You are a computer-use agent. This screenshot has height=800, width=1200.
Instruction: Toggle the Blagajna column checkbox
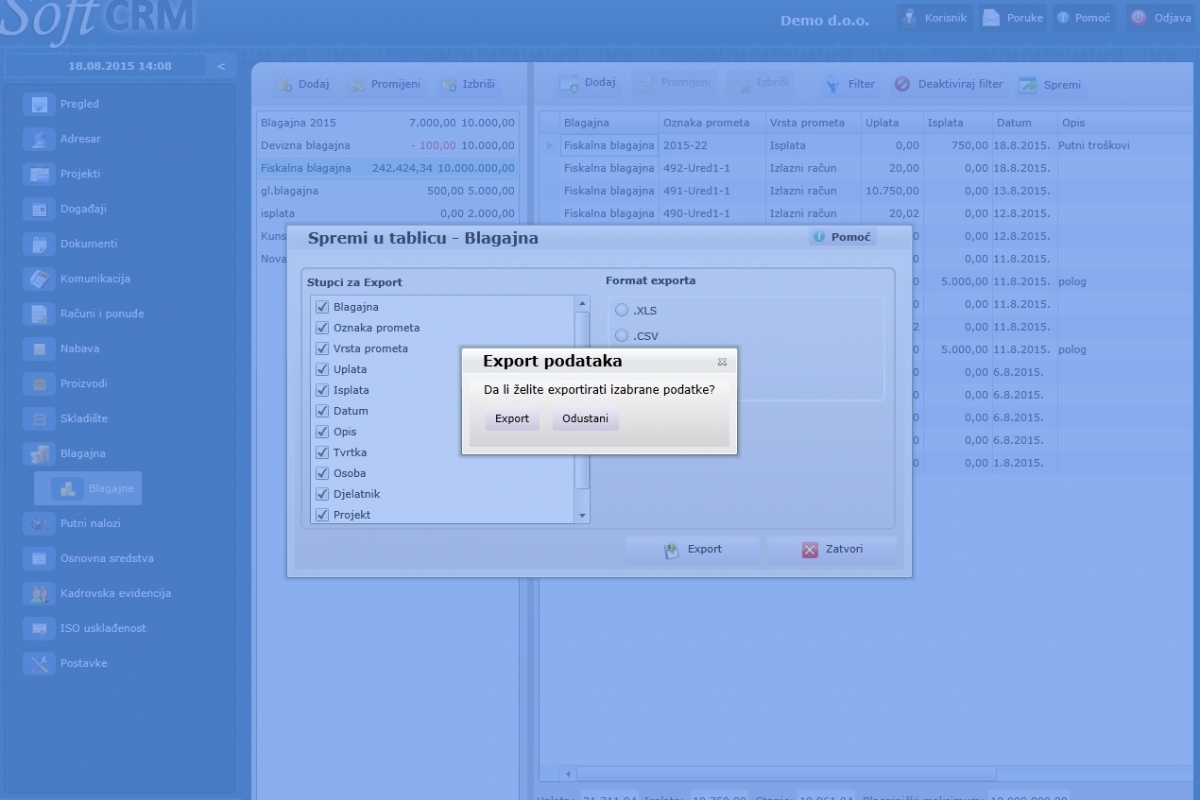(x=322, y=307)
